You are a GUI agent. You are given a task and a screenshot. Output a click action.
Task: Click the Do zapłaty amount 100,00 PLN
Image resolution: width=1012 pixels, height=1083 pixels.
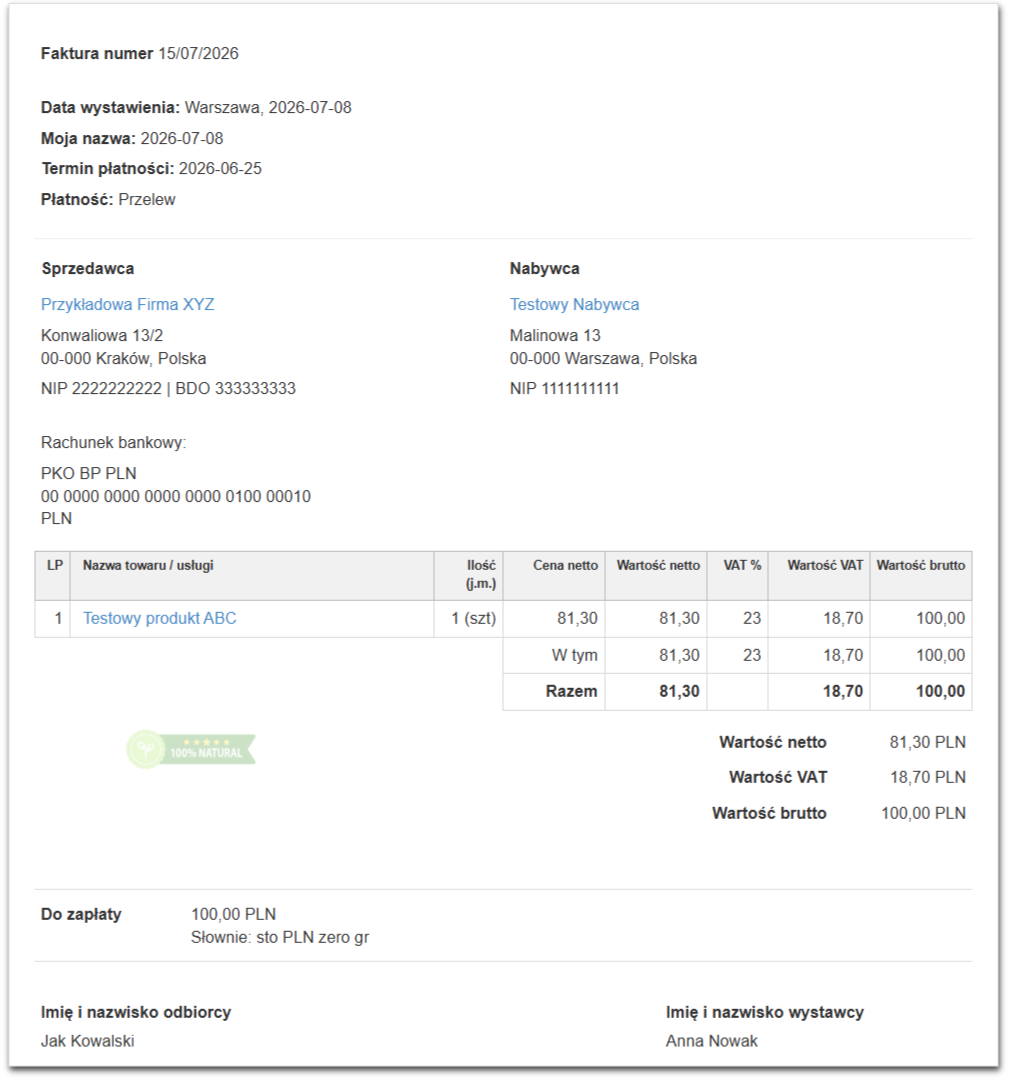click(233, 914)
